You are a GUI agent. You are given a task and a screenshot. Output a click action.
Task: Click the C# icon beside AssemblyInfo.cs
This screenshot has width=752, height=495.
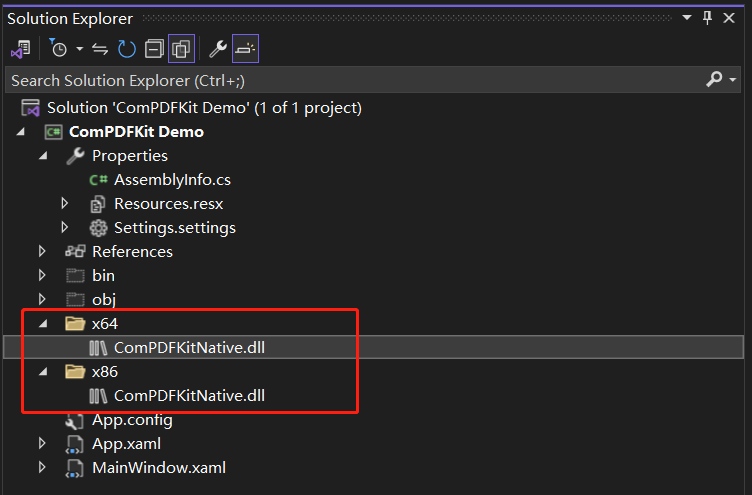click(98, 180)
